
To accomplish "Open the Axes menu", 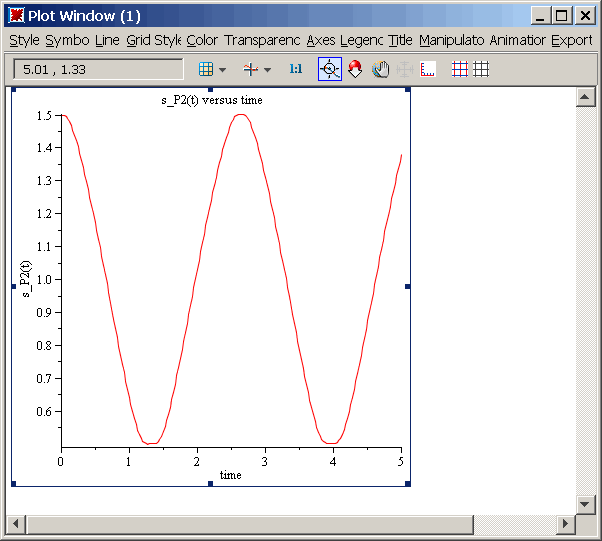I will [321, 40].
